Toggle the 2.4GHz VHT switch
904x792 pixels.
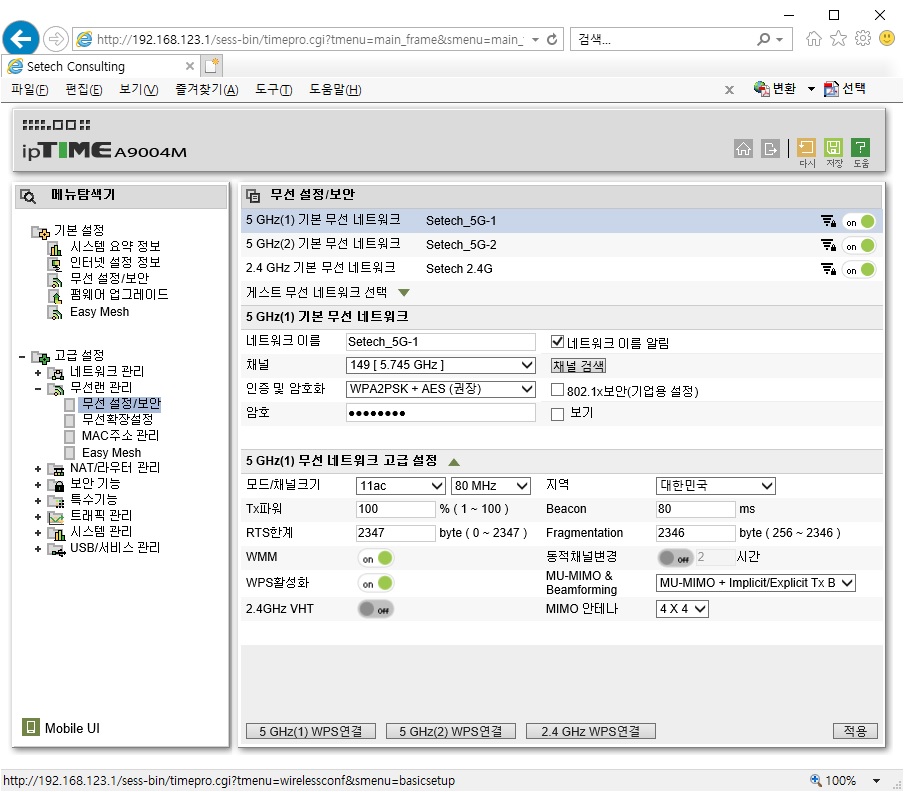pos(376,609)
